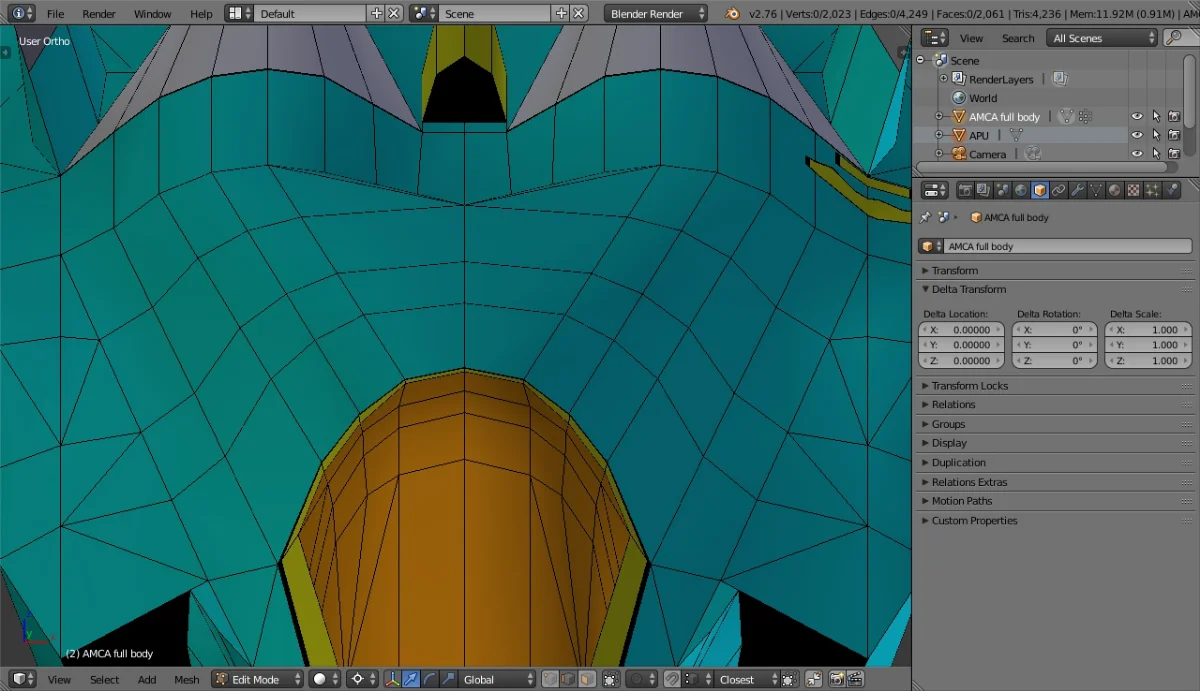Switch to face select mode

pyautogui.click(x=587, y=679)
